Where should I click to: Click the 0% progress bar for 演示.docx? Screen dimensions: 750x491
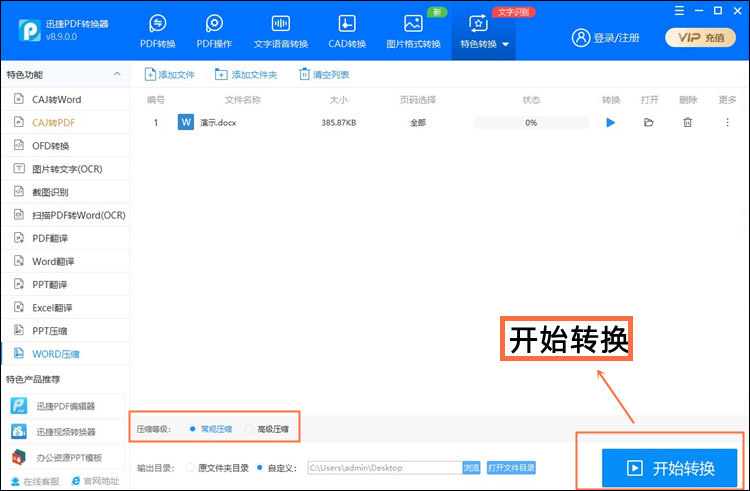[531, 123]
